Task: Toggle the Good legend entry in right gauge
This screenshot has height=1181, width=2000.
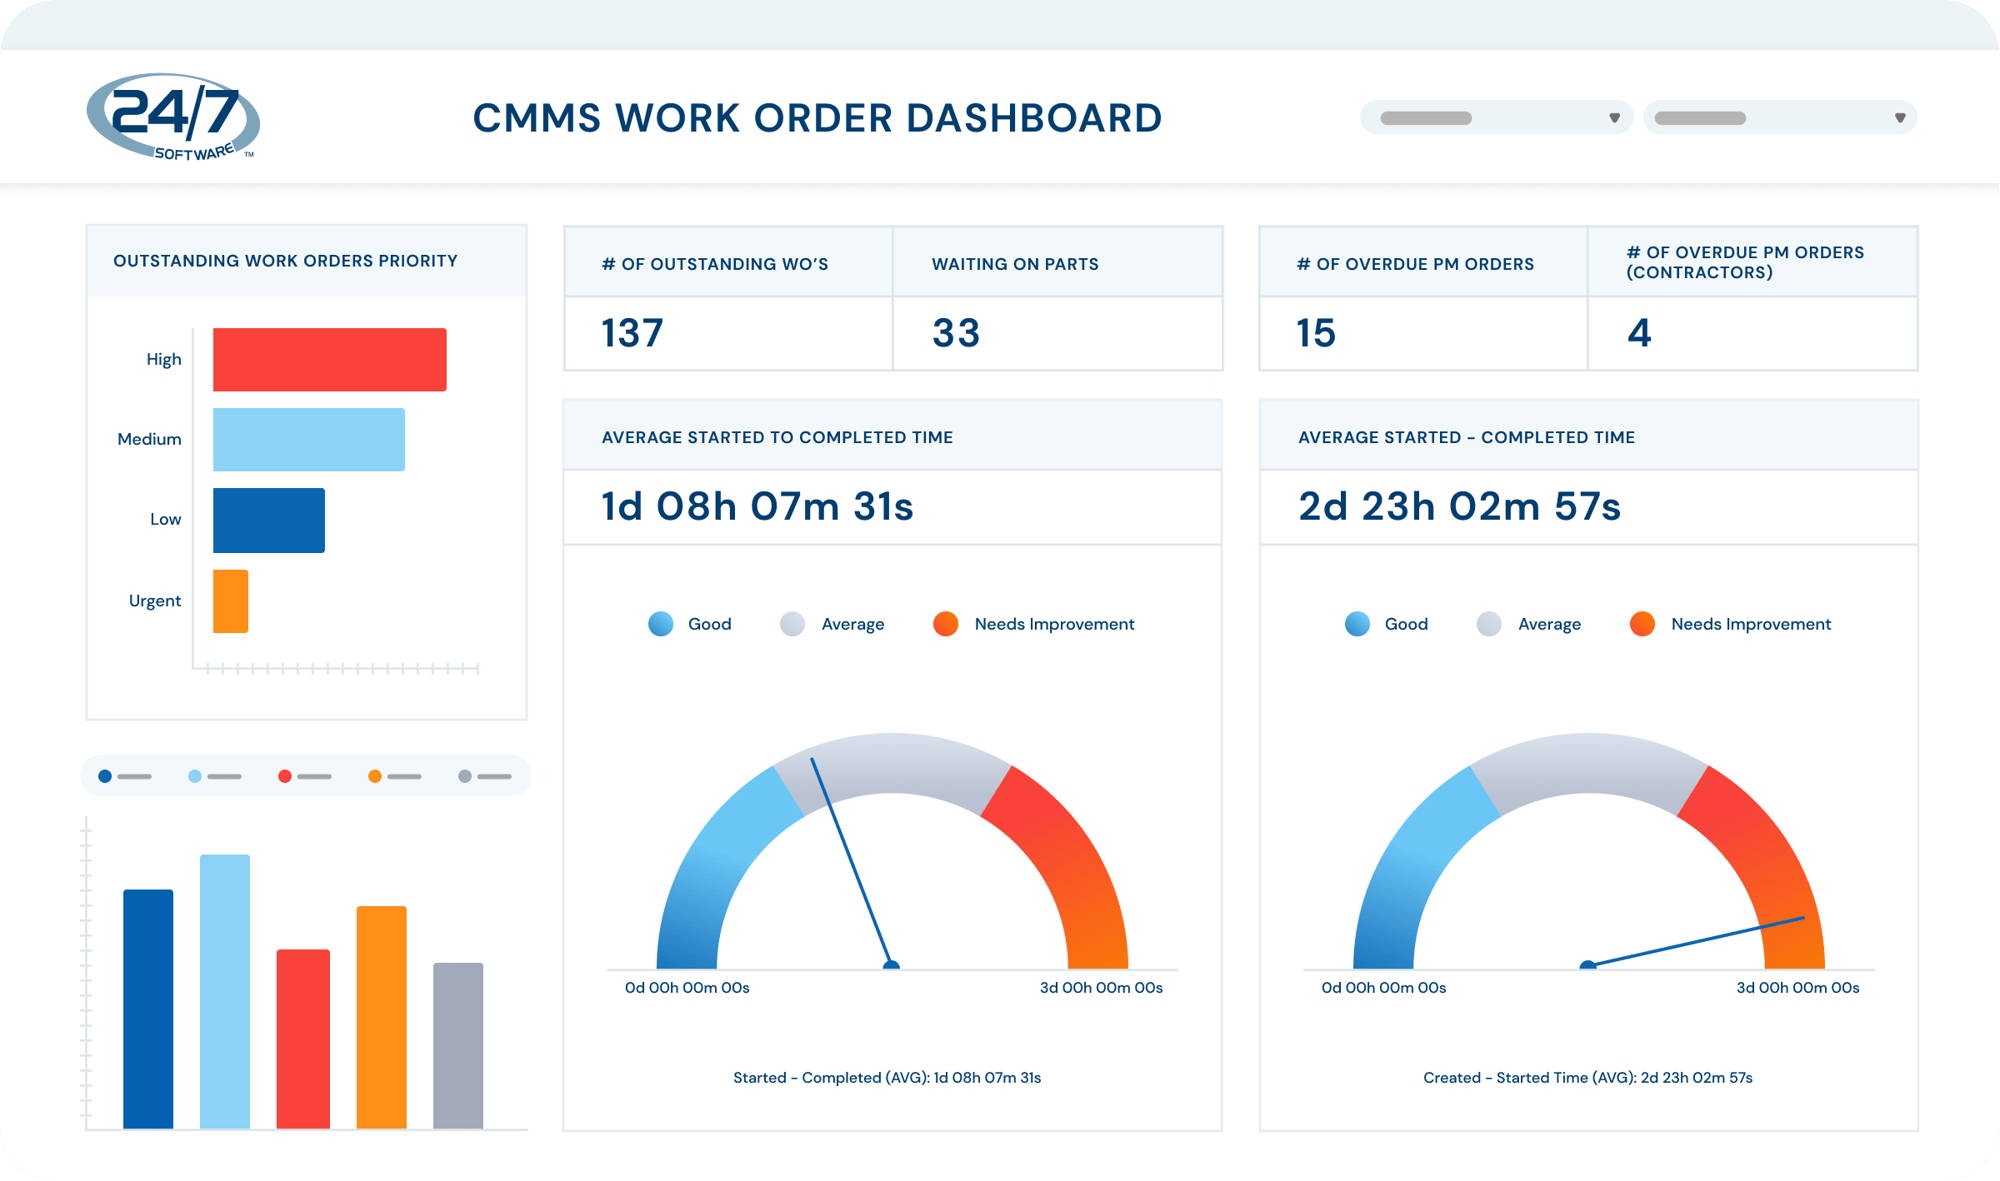Action: click(1405, 623)
